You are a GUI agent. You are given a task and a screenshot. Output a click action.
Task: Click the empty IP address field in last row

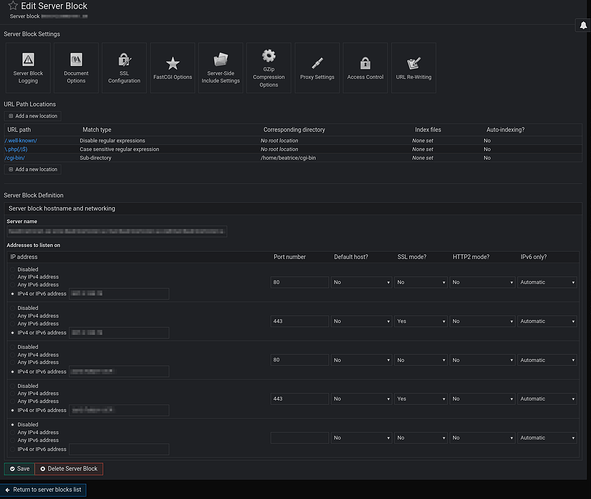tap(119, 449)
